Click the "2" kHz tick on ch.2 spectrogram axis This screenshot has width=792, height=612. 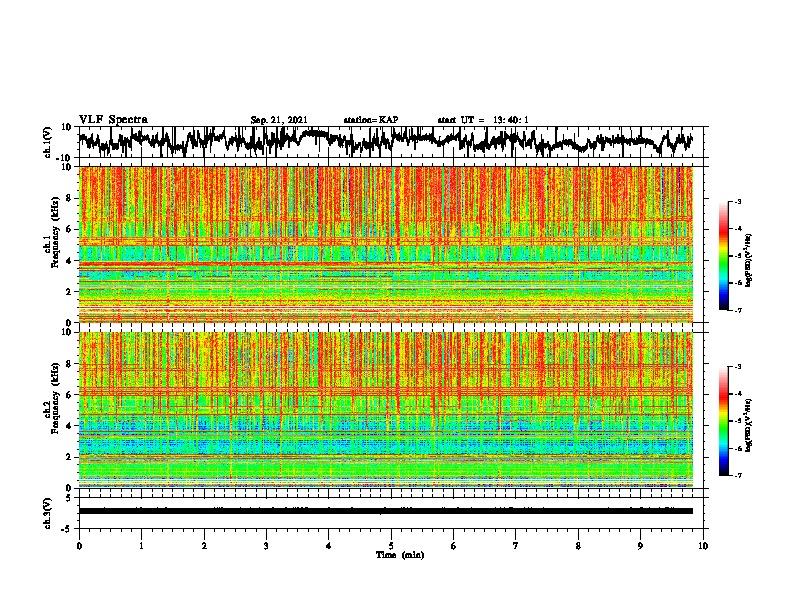coord(69,457)
